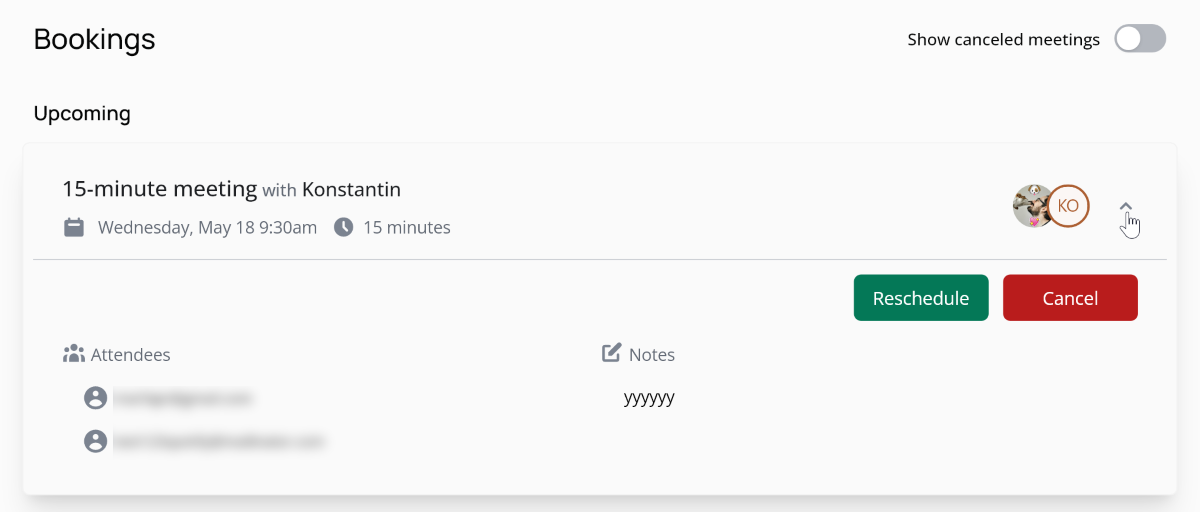Click the first attendee's person icon

[95, 398]
